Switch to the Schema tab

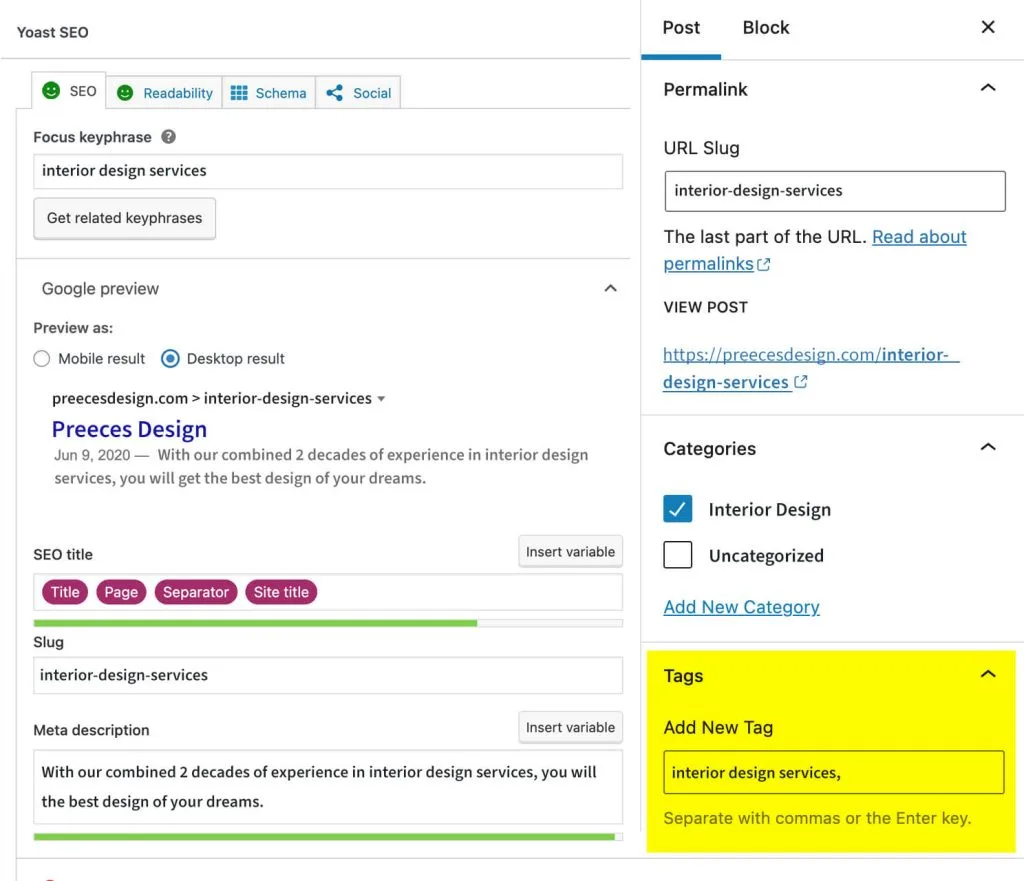tap(269, 93)
